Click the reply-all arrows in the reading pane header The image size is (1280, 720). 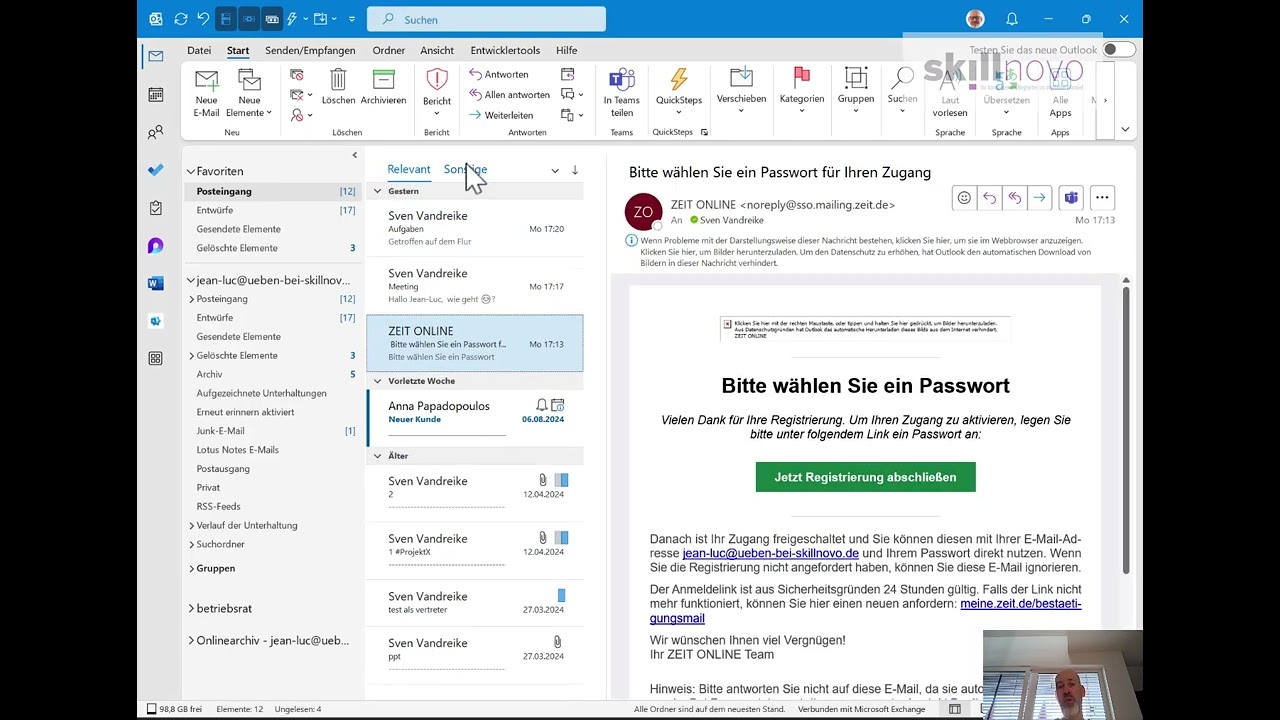click(x=1014, y=198)
